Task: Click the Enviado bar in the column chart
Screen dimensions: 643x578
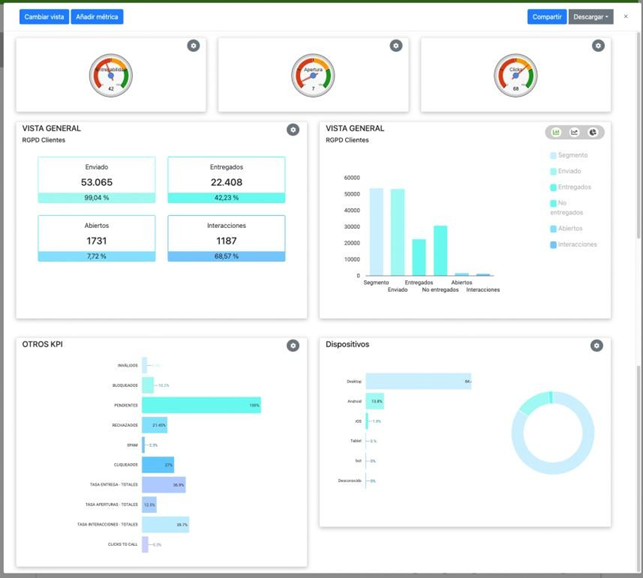Action: pos(398,233)
